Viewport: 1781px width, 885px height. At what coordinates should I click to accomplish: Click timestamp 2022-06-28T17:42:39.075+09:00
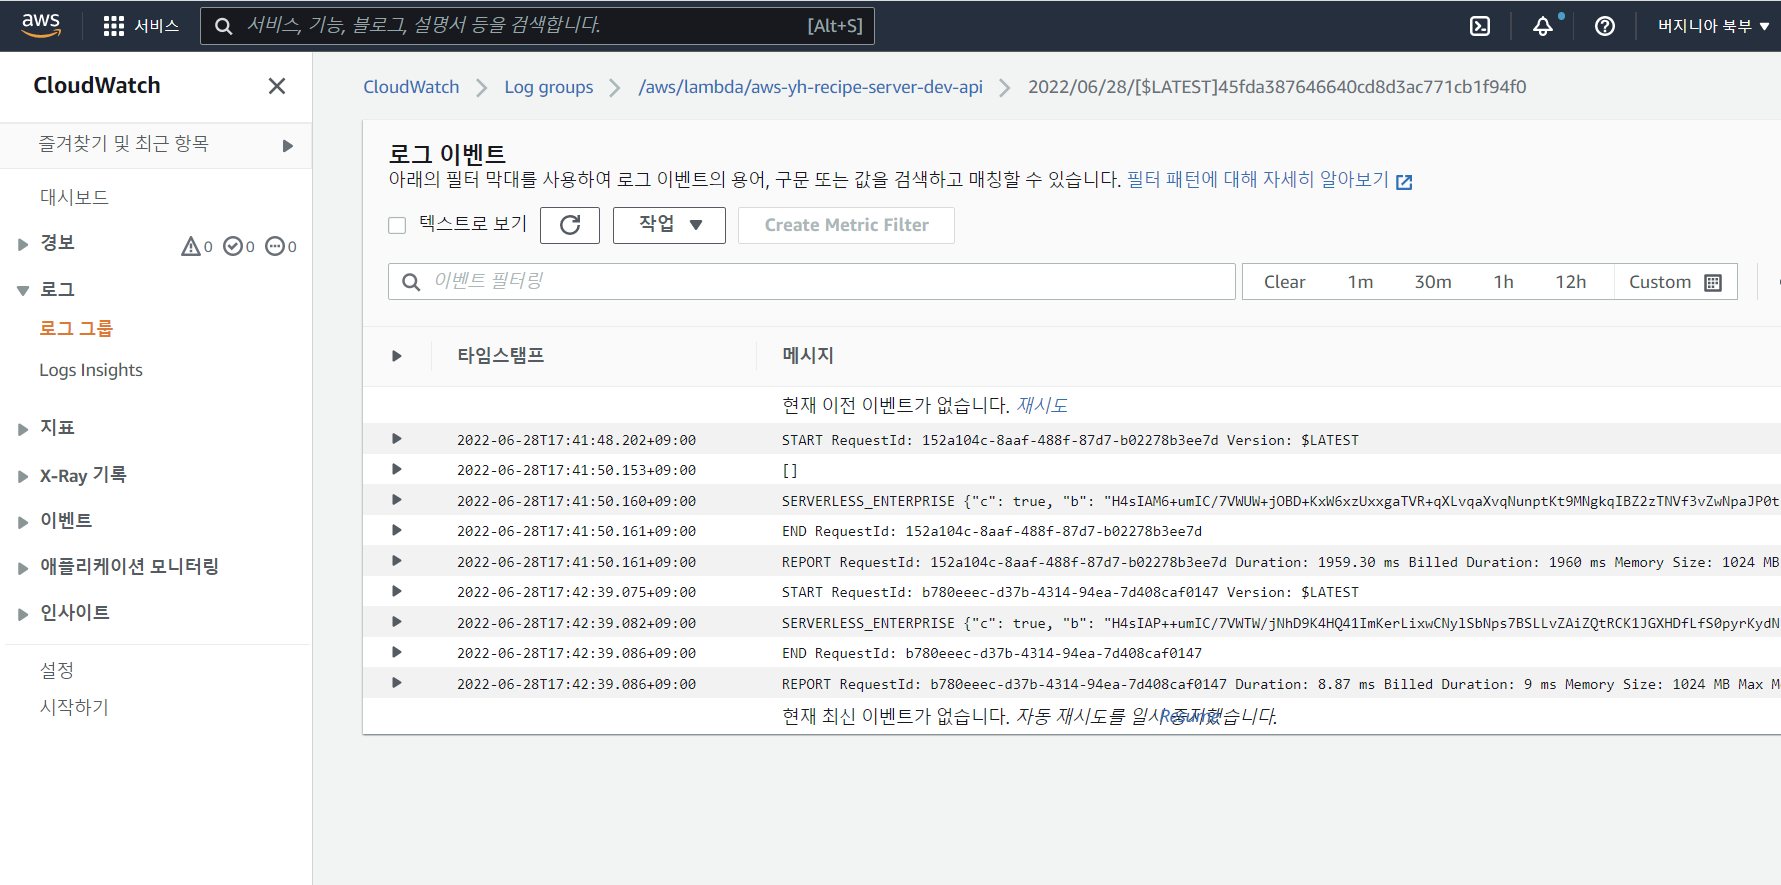[576, 592]
